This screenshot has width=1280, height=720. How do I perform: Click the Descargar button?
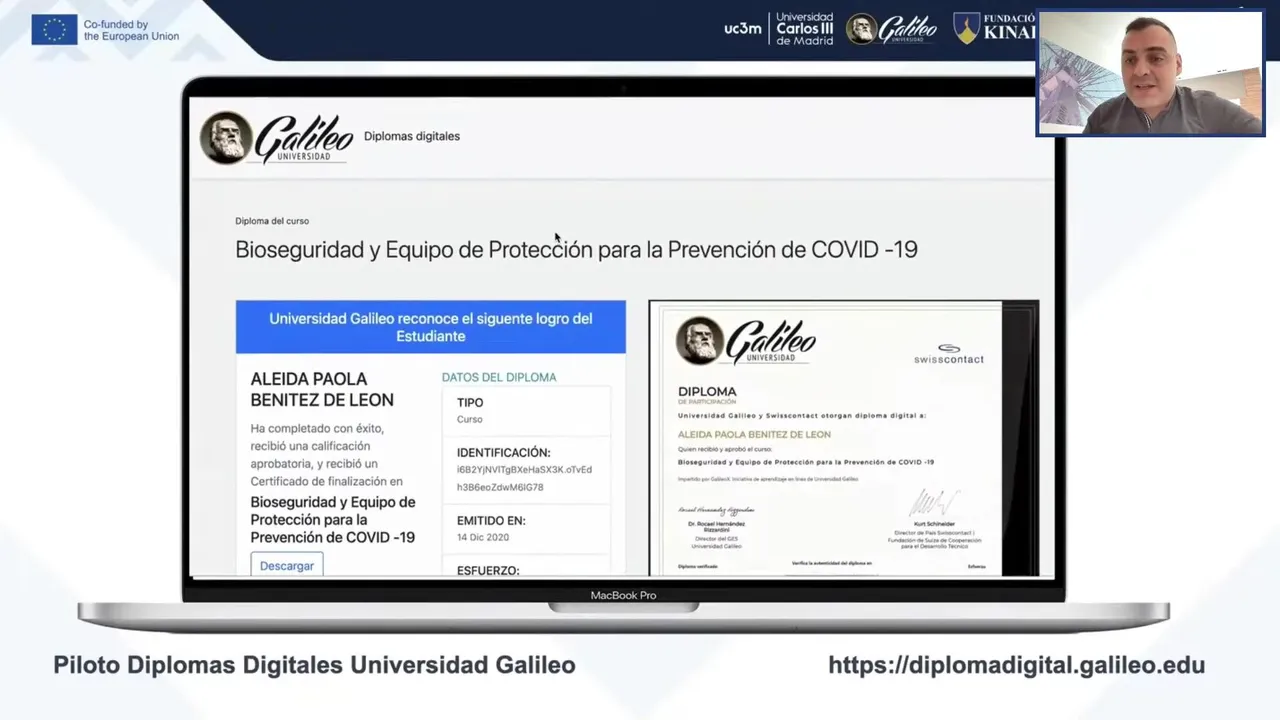[x=287, y=565]
